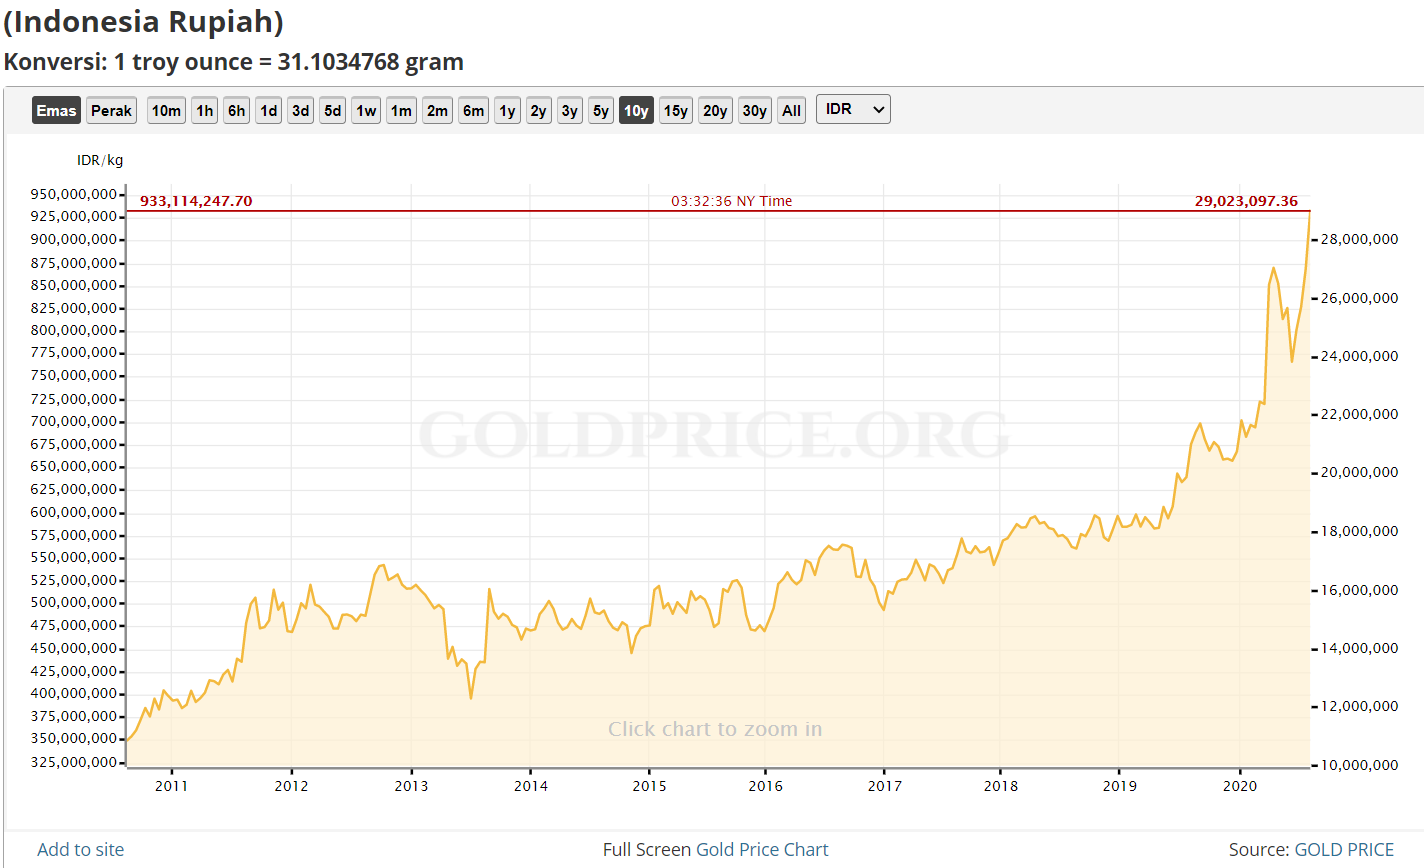1424x868 pixels.
Task: Set chart range to 5d
Action: pyautogui.click(x=333, y=111)
